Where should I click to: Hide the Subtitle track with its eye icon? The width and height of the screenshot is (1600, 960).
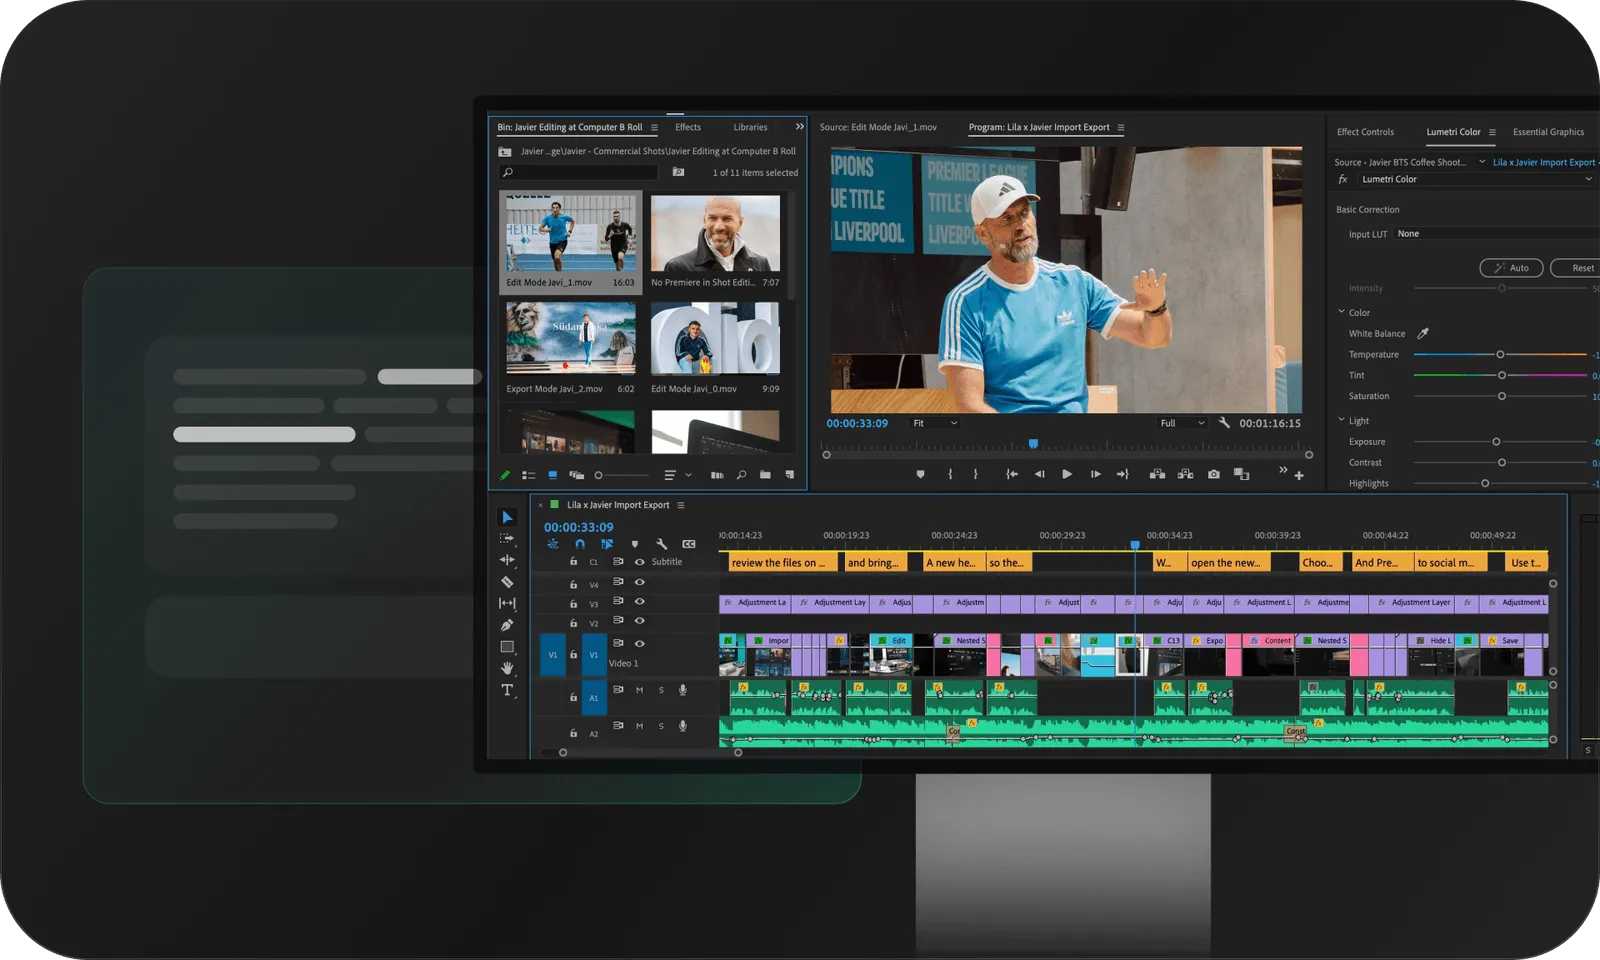640,562
